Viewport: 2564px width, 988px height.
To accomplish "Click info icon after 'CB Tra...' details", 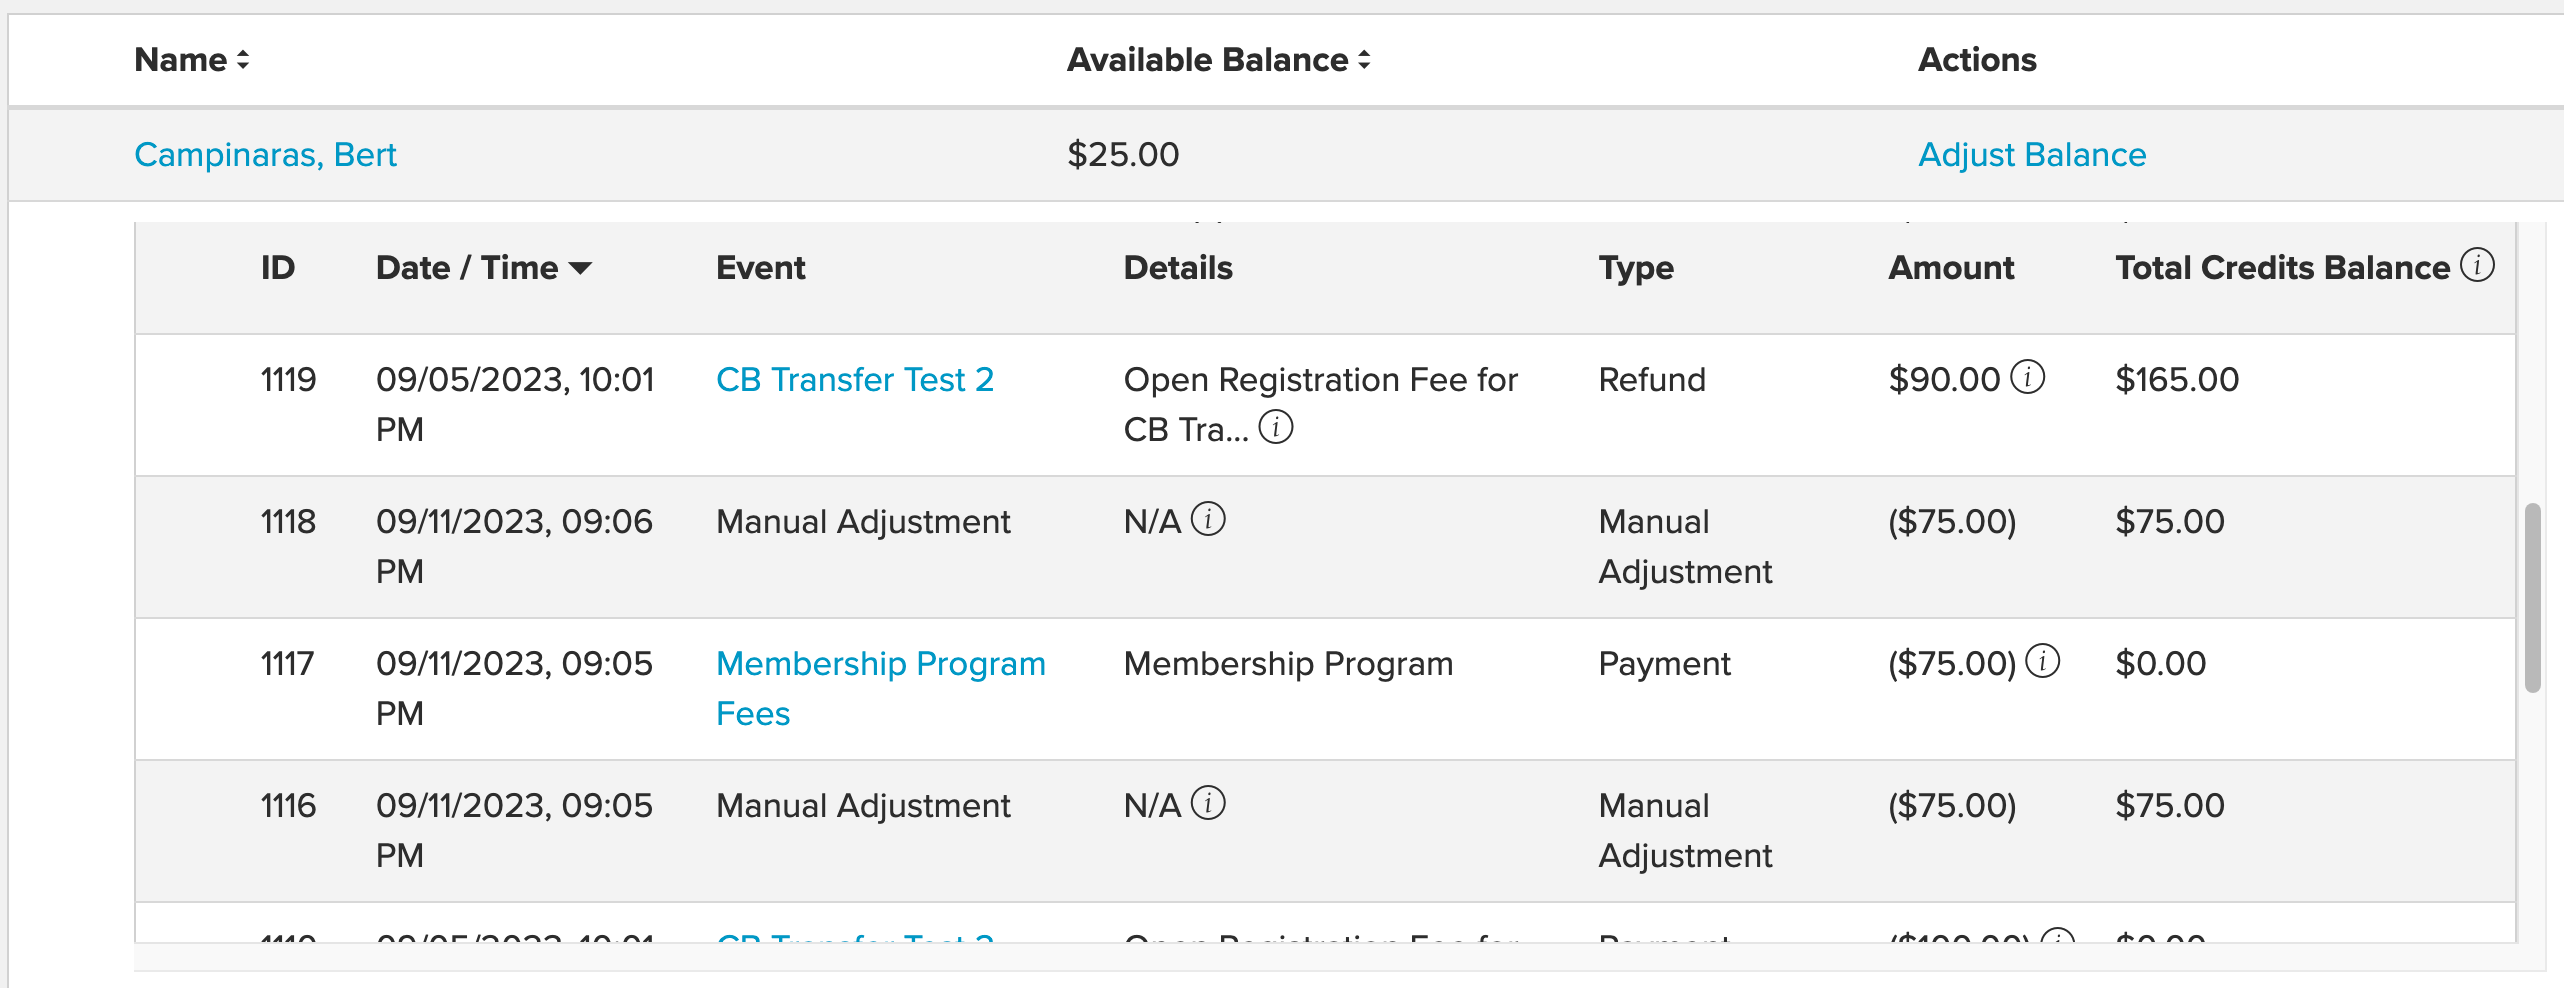I will 1275,427.
